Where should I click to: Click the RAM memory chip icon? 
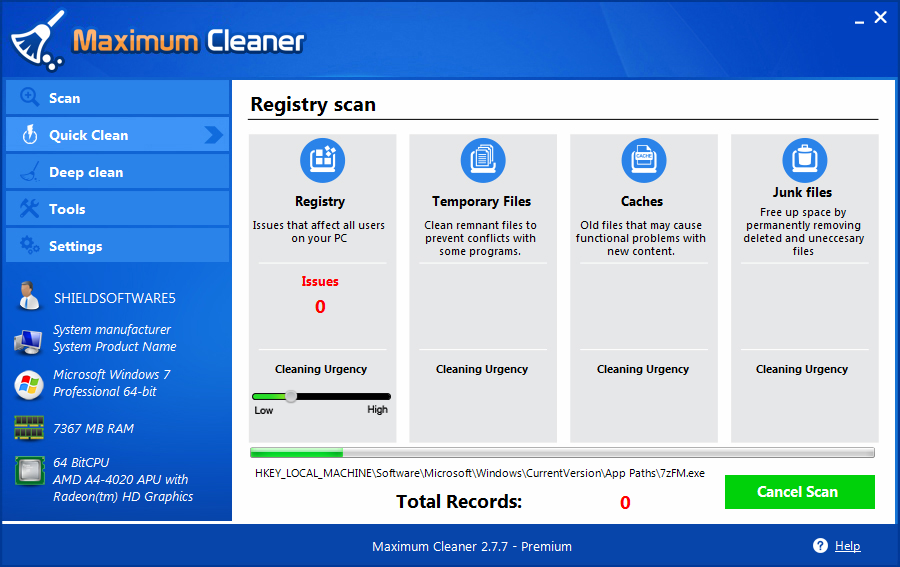pyautogui.click(x=29, y=428)
